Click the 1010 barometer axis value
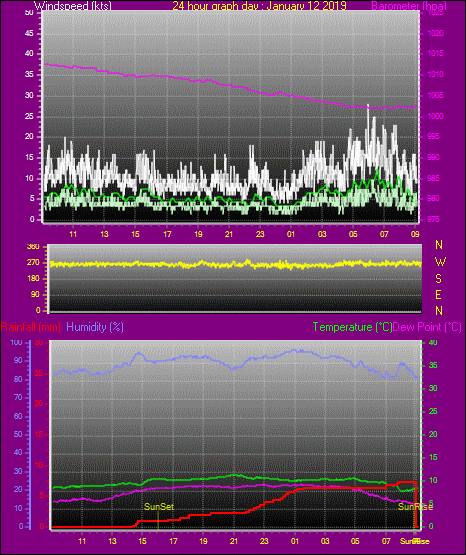Viewport: 466px width, 555px height. [436, 74]
